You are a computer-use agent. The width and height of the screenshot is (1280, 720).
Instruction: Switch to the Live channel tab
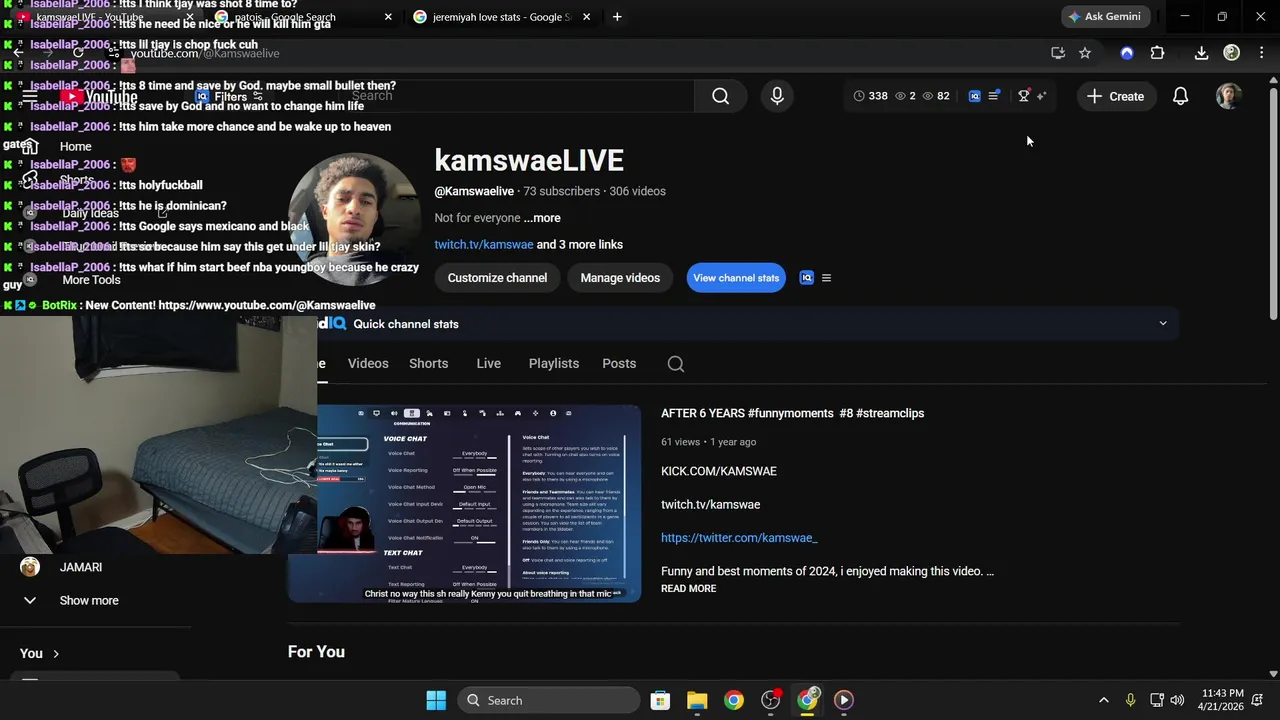point(488,364)
